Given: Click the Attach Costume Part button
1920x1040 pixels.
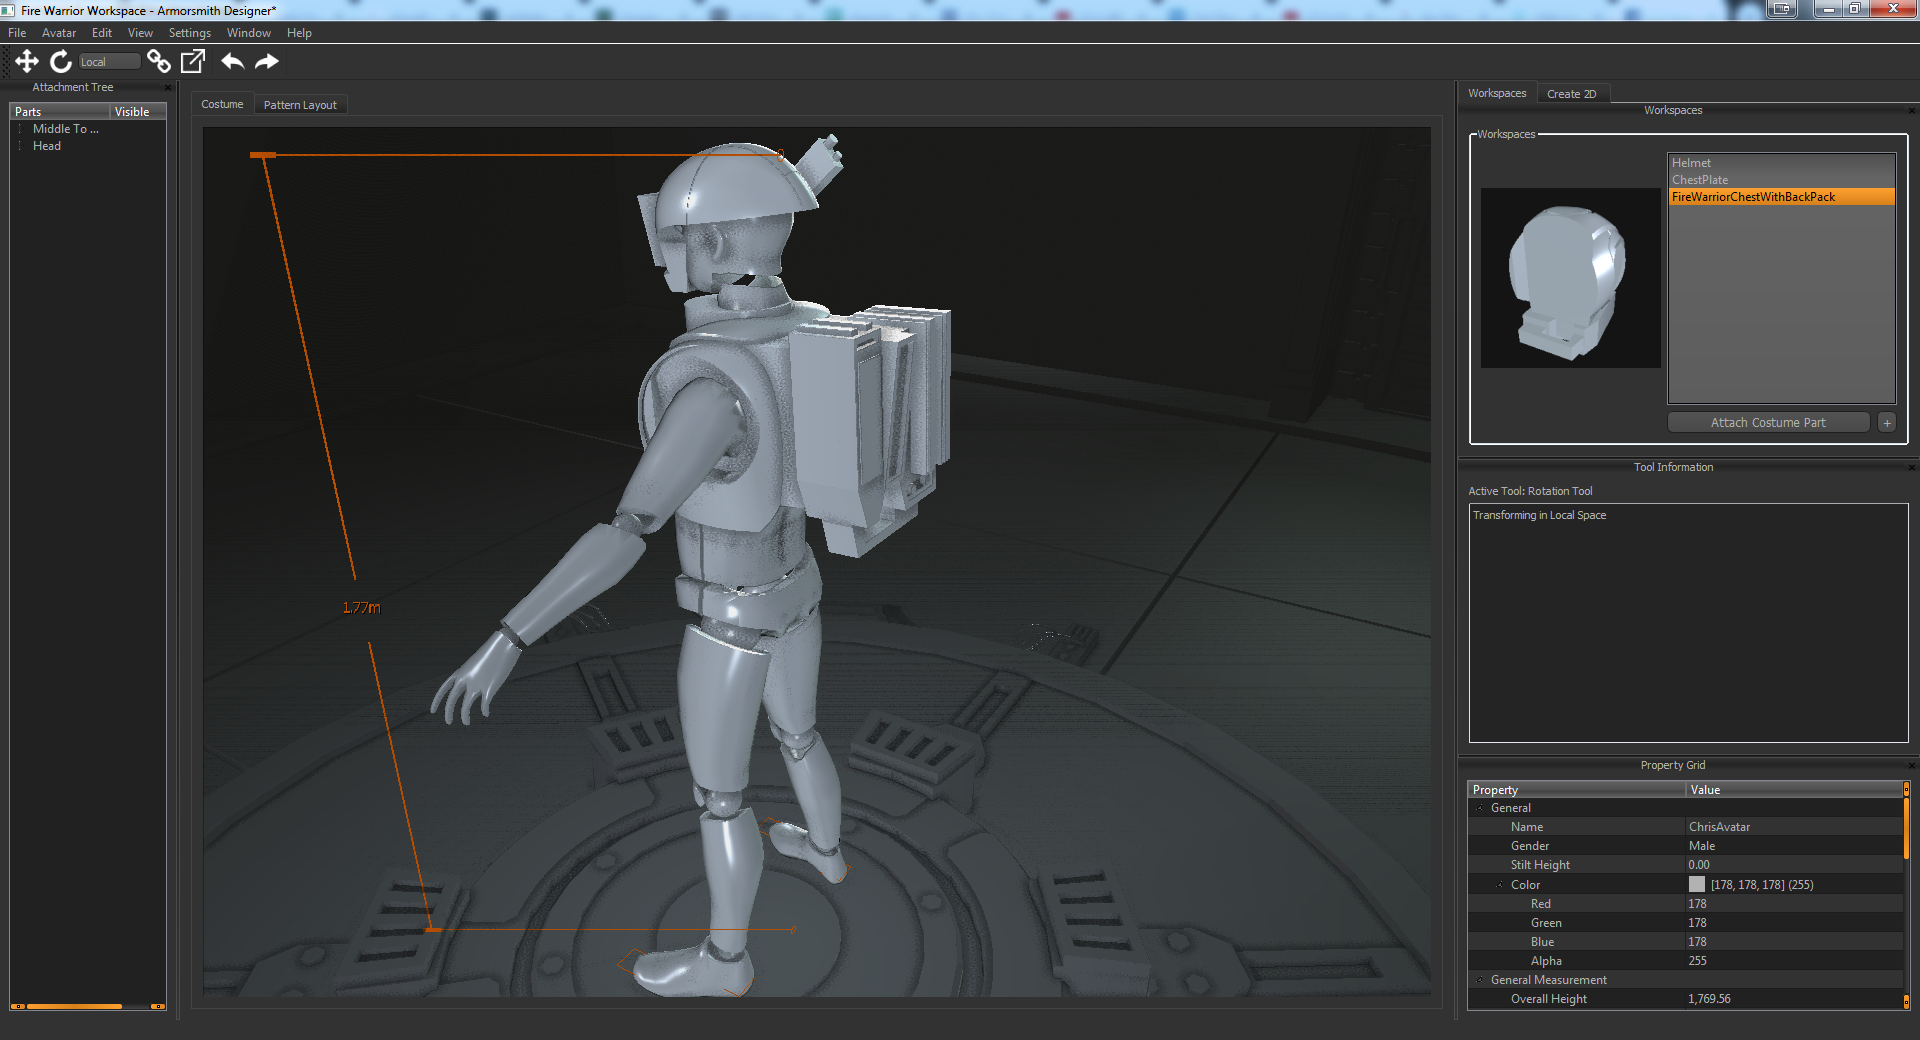Looking at the screenshot, I should pyautogui.click(x=1767, y=423).
